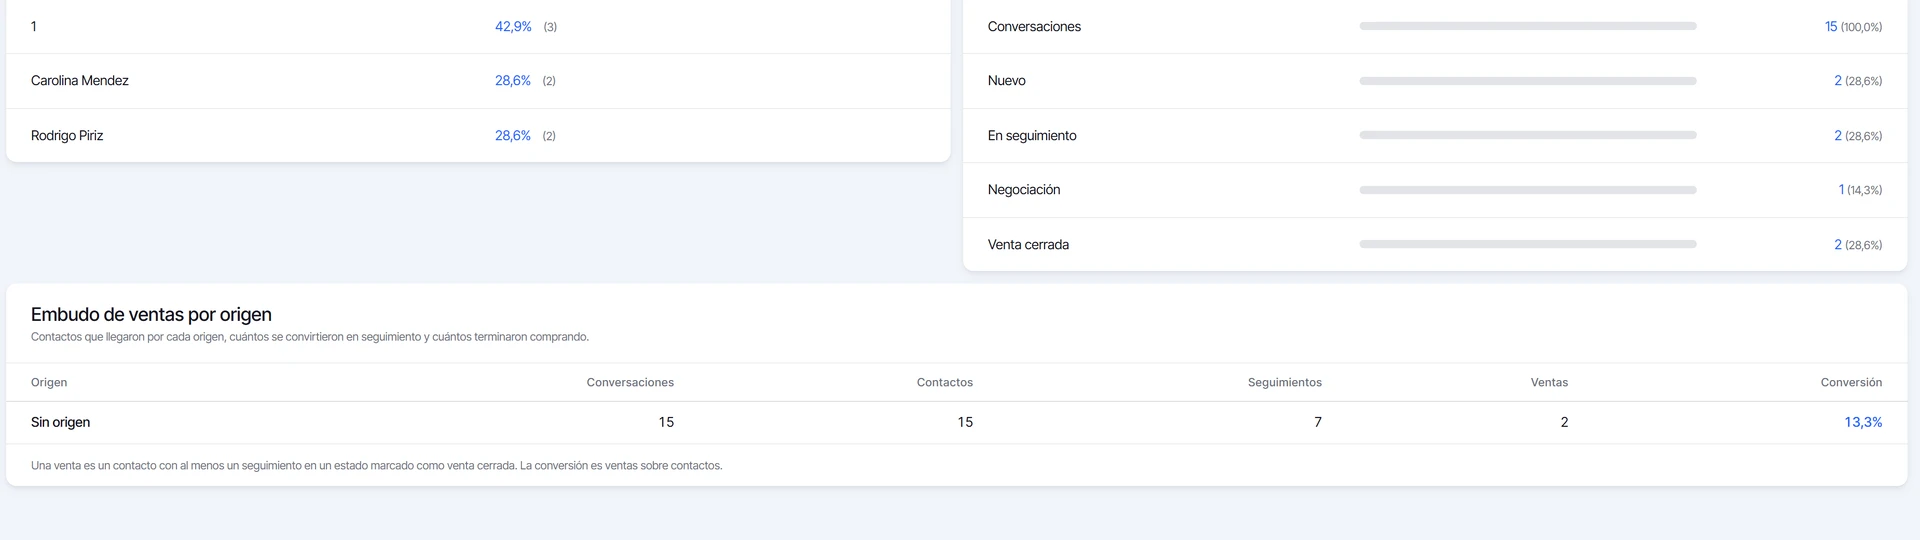The width and height of the screenshot is (1920, 540).
Task: Click the En seguimiento status label
Action: (1032, 136)
